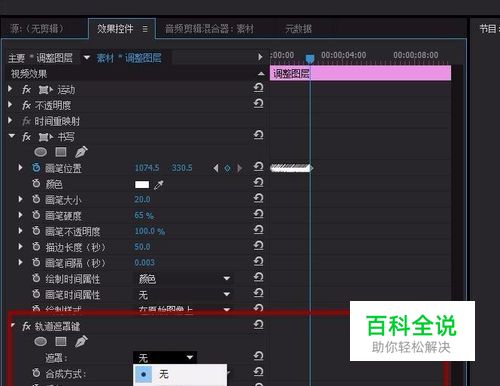
Task: Reset the 颜色 parameter
Action: point(258,182)
